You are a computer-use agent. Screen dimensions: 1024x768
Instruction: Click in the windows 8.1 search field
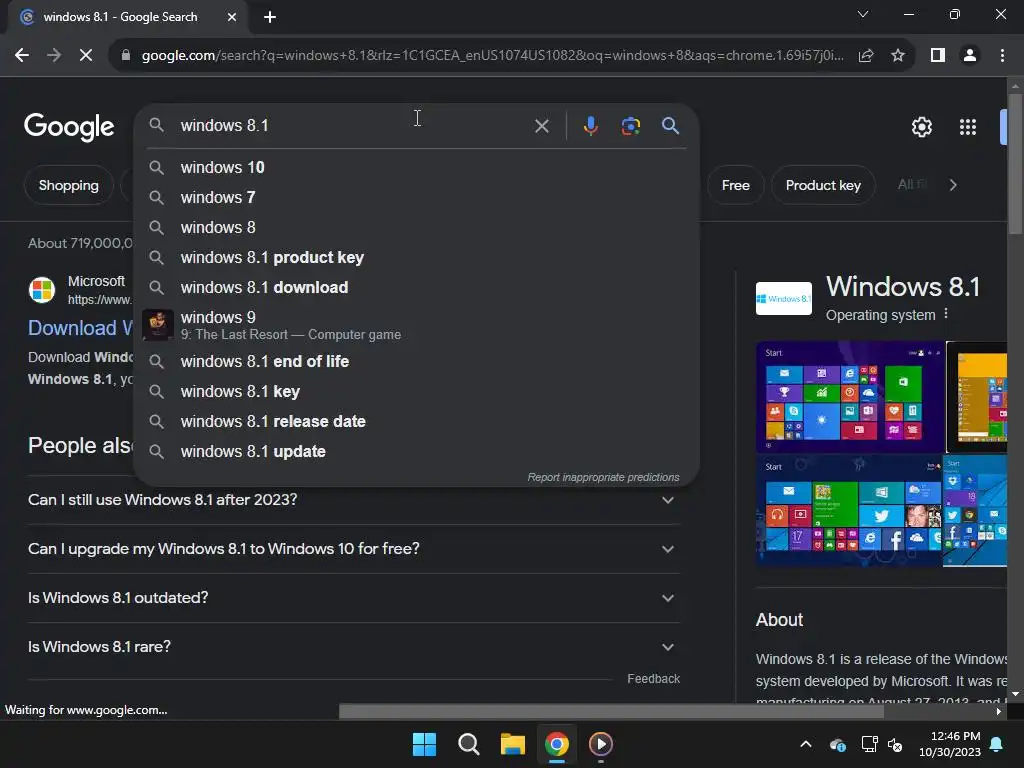click(x=353, y=125)
